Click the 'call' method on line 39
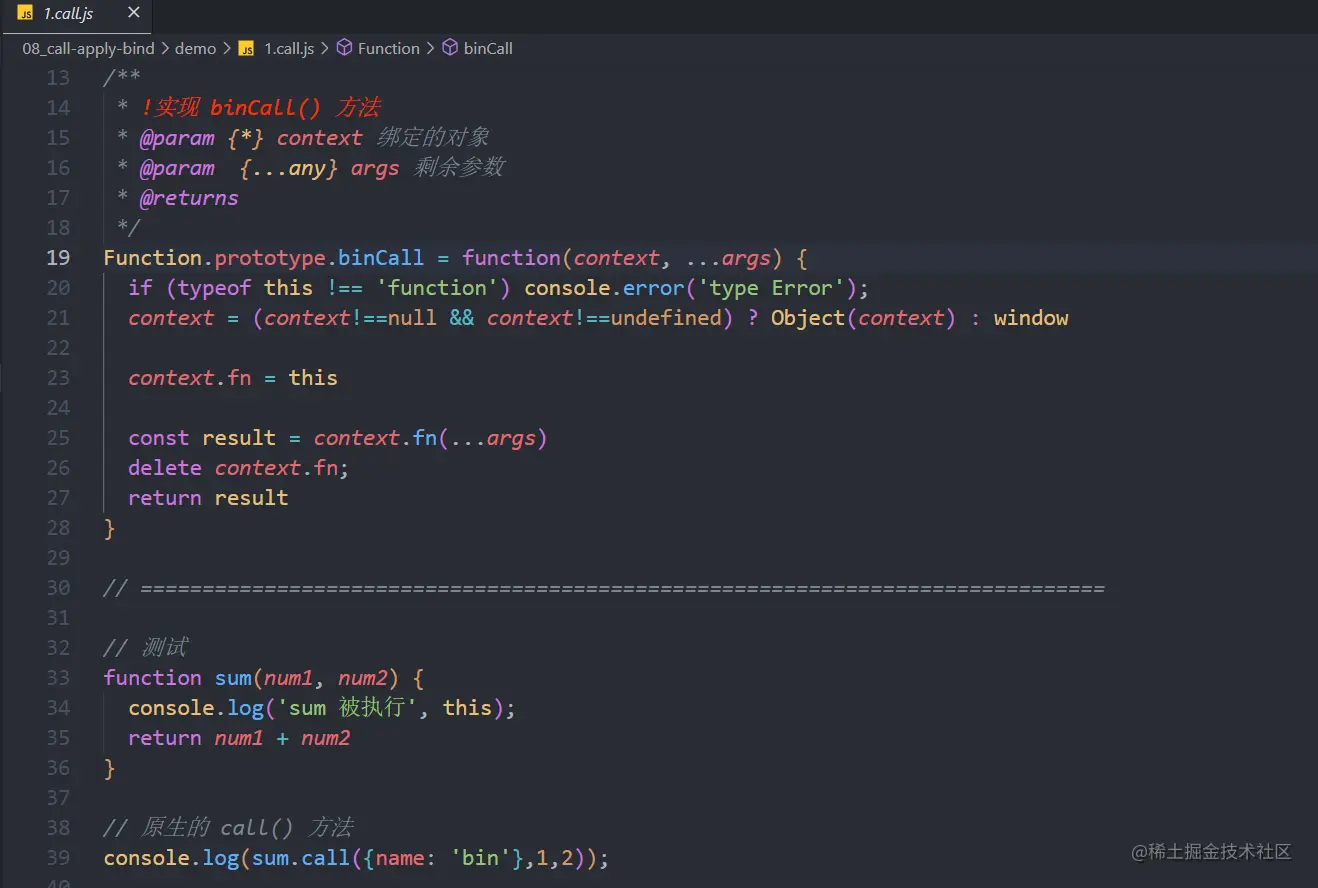 [326, 858]
